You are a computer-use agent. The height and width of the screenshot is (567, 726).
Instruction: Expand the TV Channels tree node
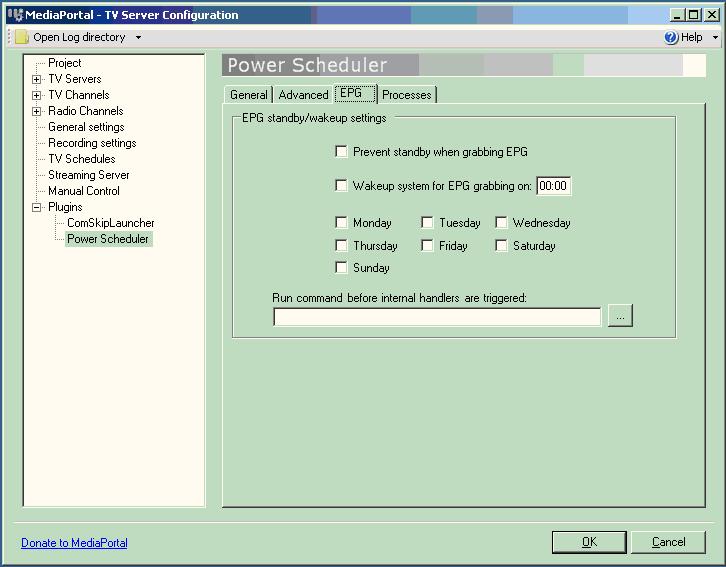(37, 95)
